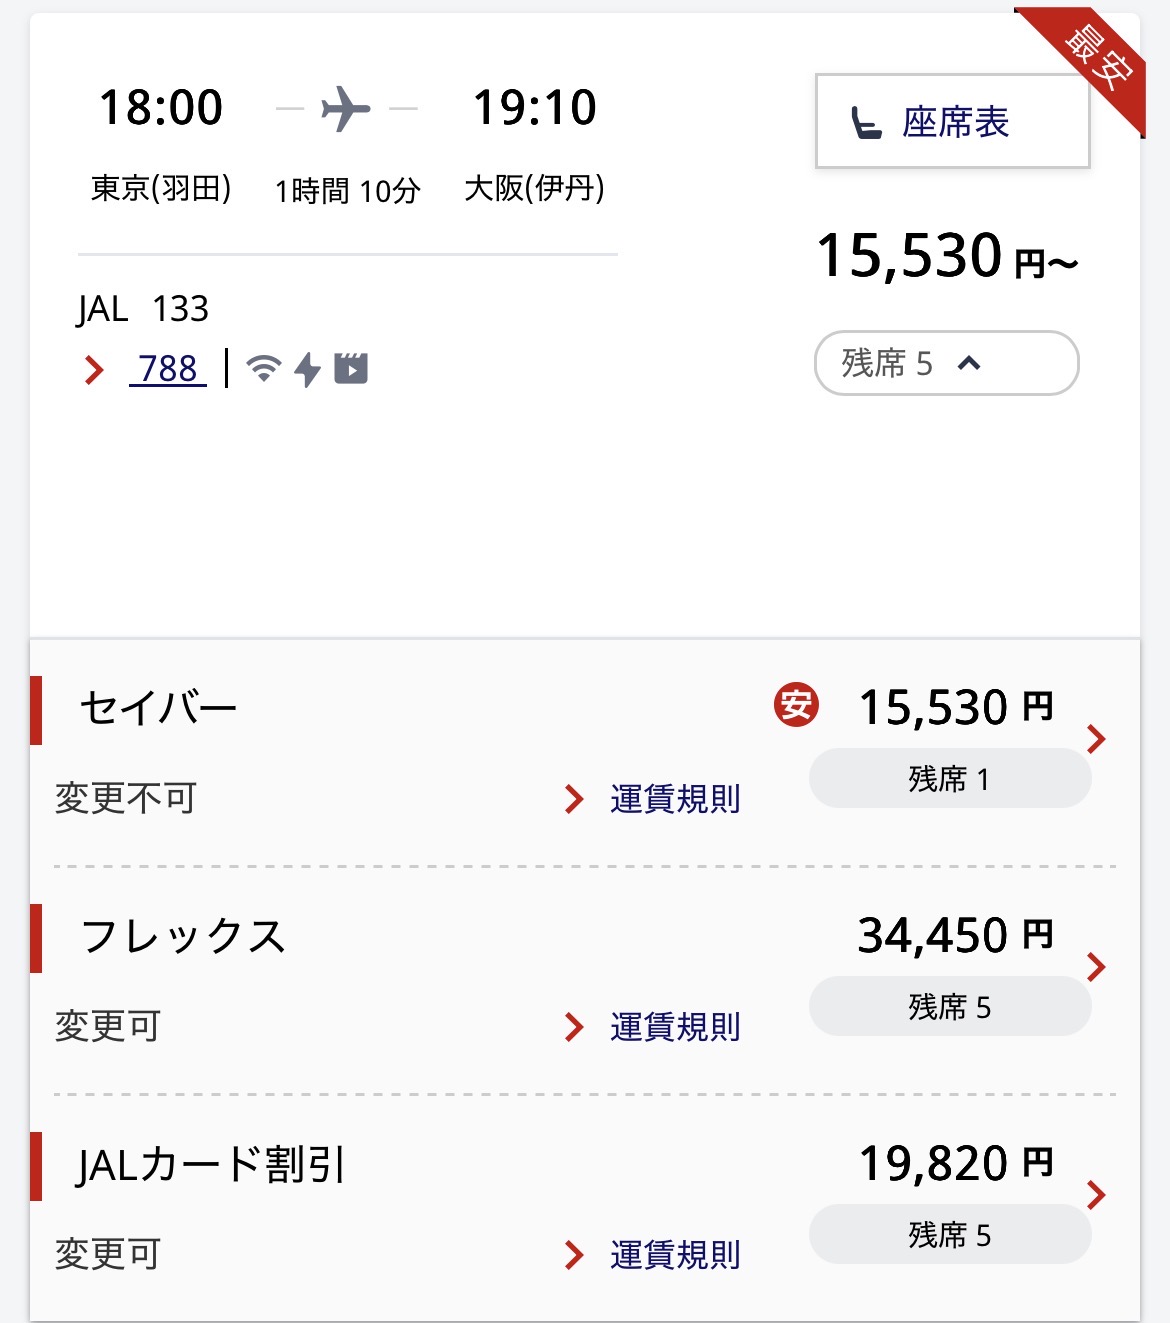View 運賃規則 for JALカード割引 fare

(x=674, y=1255)
